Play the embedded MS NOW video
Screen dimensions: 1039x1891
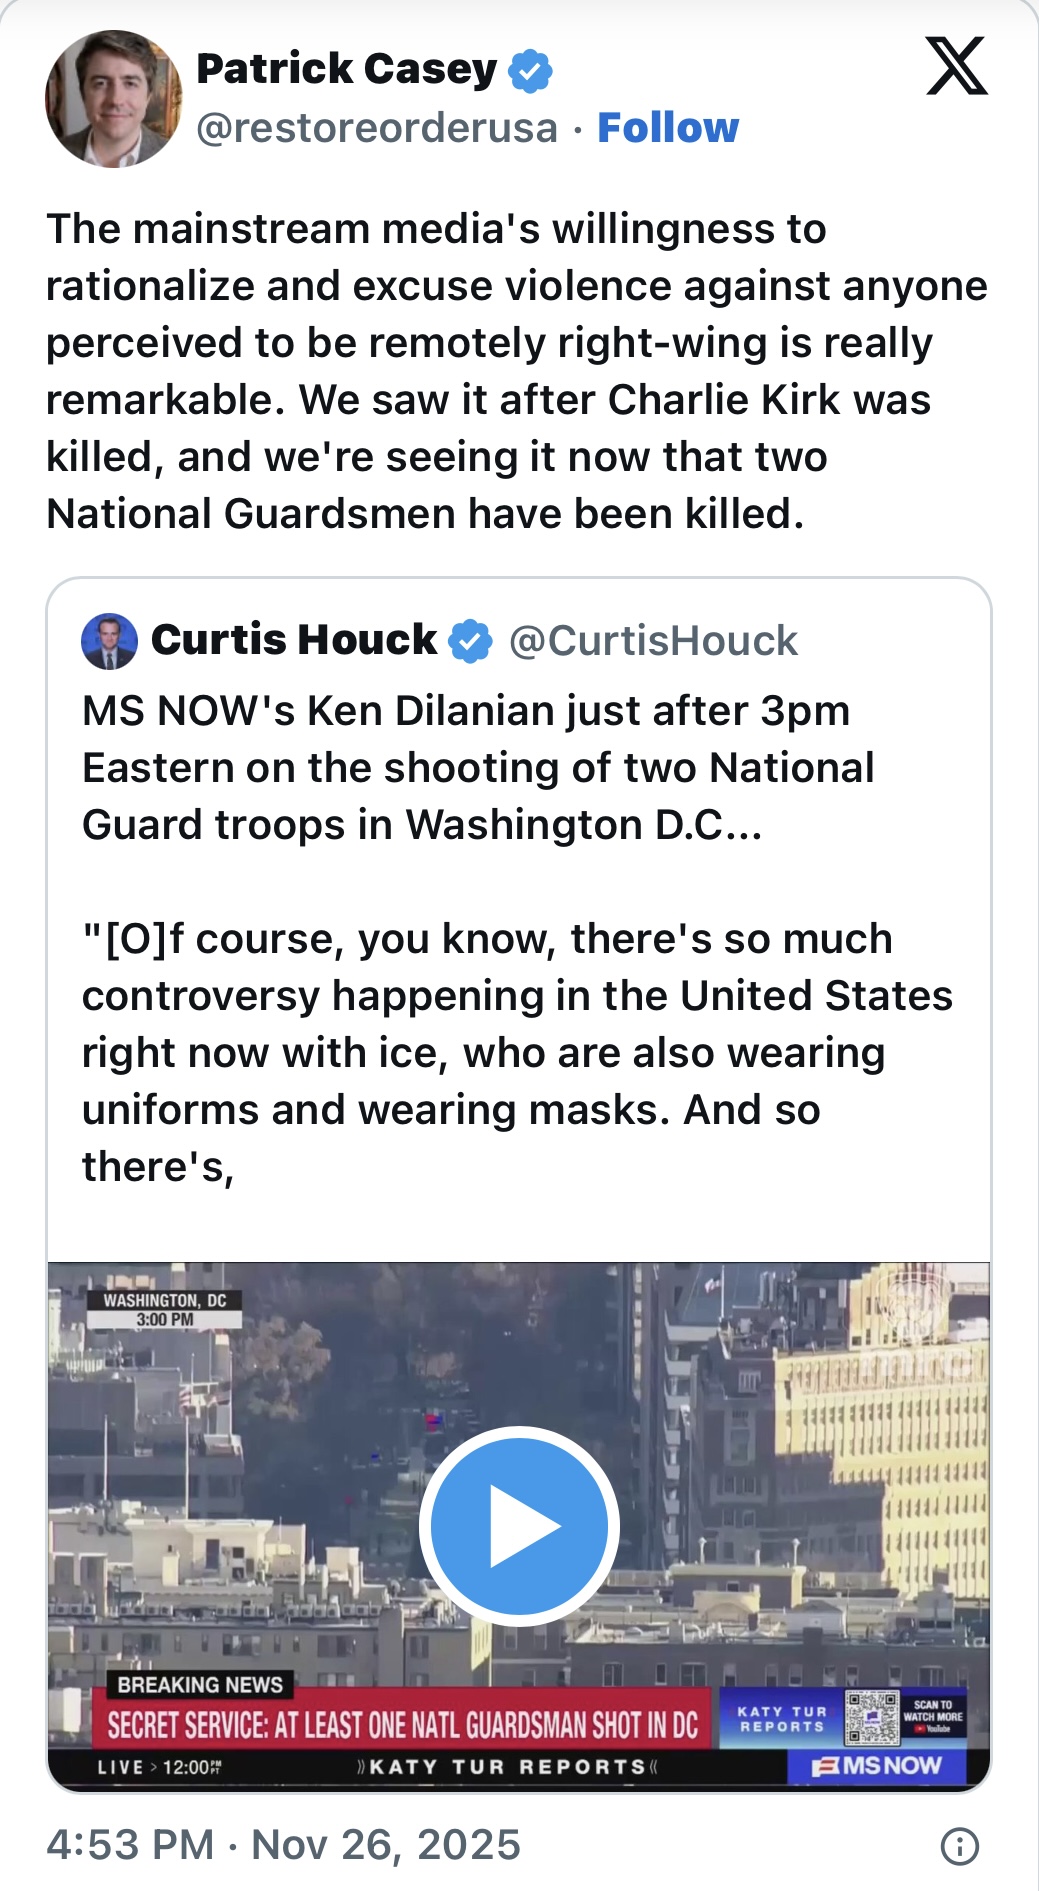coord(519,1526)
